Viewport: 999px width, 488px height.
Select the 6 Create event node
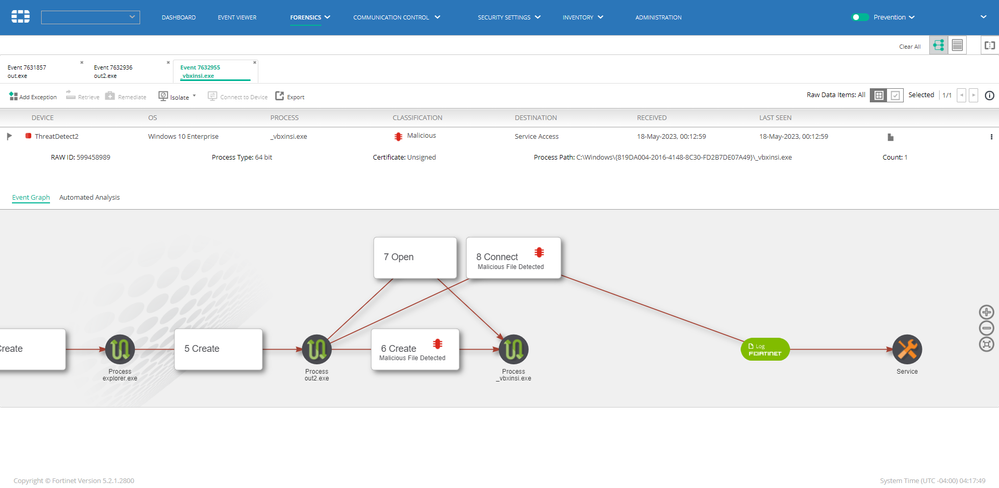point(415,349)
